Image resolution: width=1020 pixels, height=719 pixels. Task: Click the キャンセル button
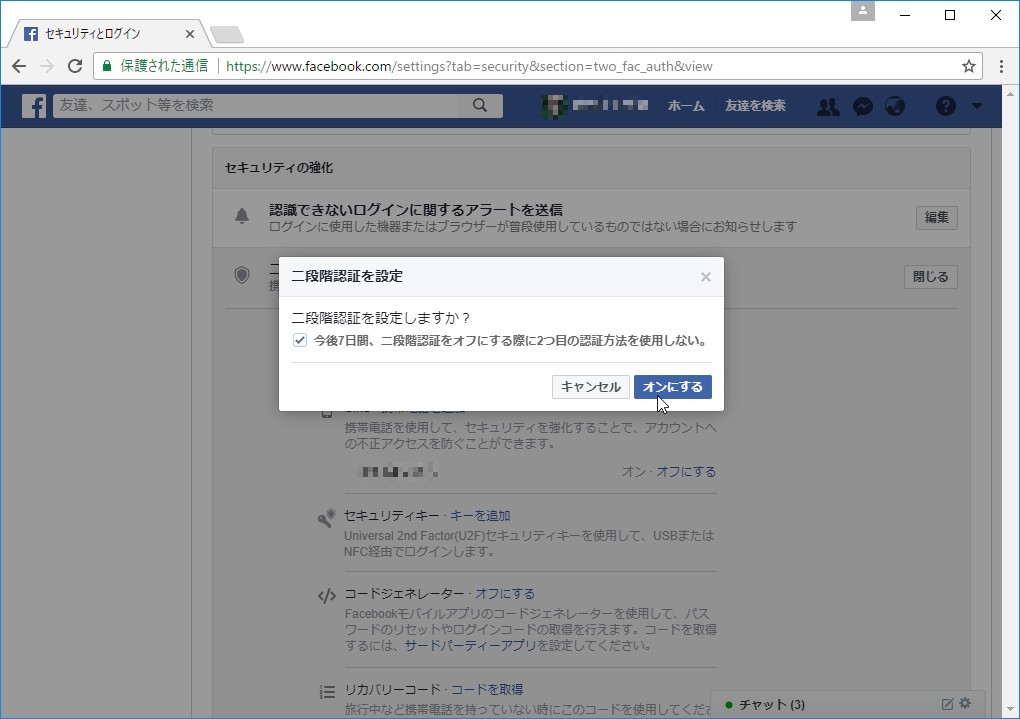pyautogui.click(x=590, y=387)
